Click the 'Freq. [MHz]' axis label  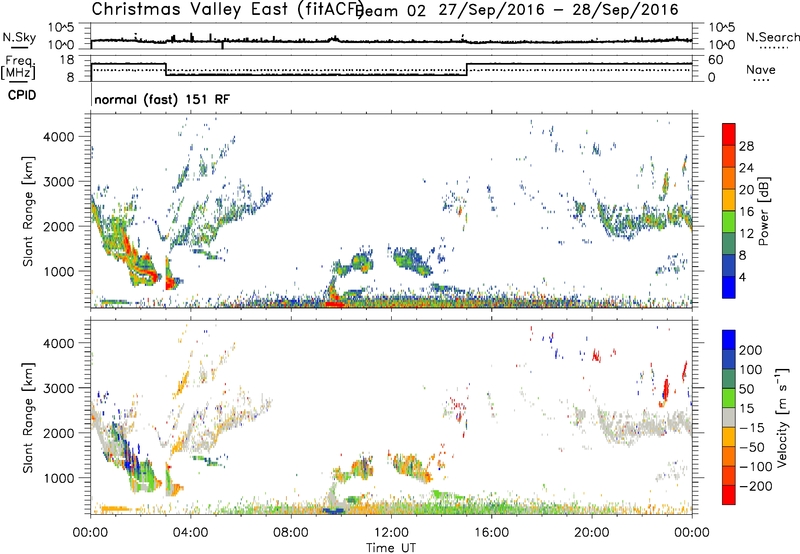coord(18,67)
